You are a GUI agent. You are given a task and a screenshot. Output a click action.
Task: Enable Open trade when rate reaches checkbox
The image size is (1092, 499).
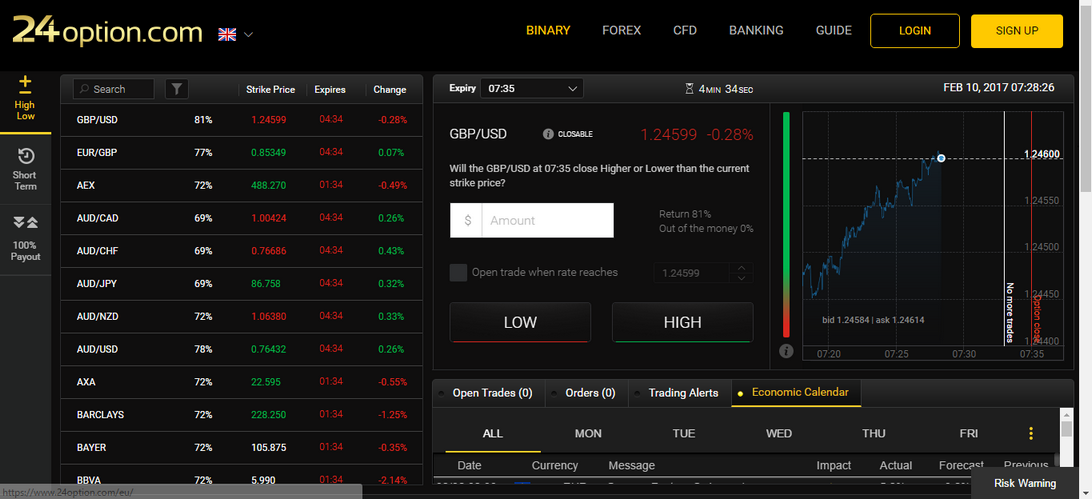pos(458,272)
